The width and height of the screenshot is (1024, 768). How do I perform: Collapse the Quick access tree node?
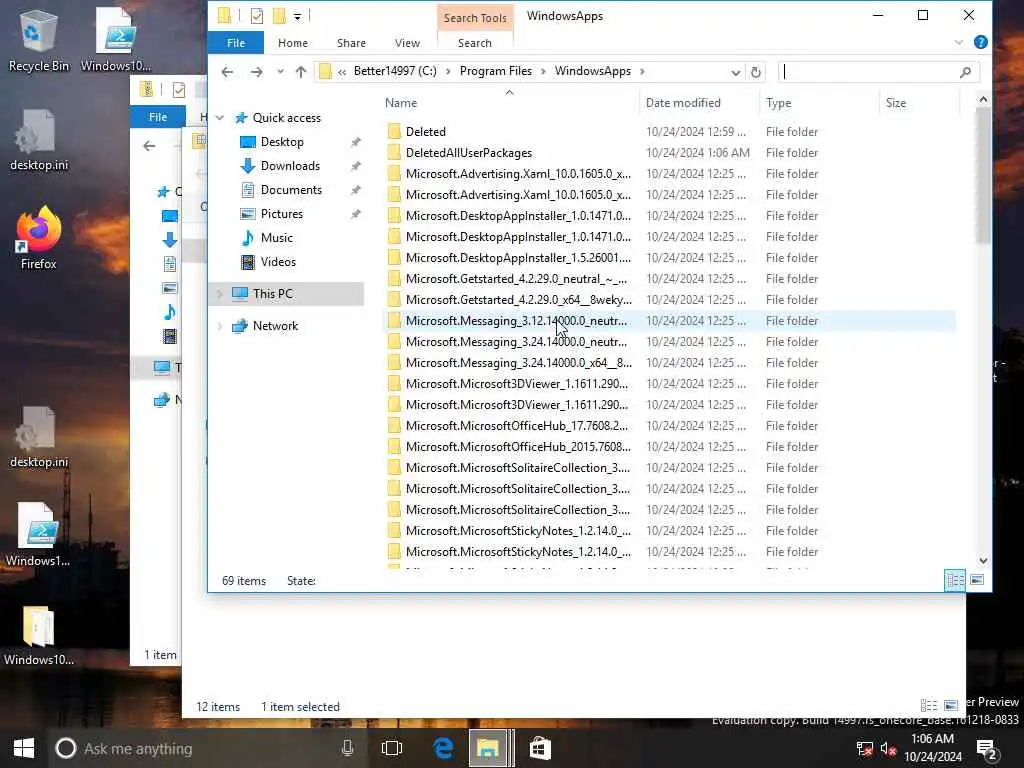tap(220, 118)
